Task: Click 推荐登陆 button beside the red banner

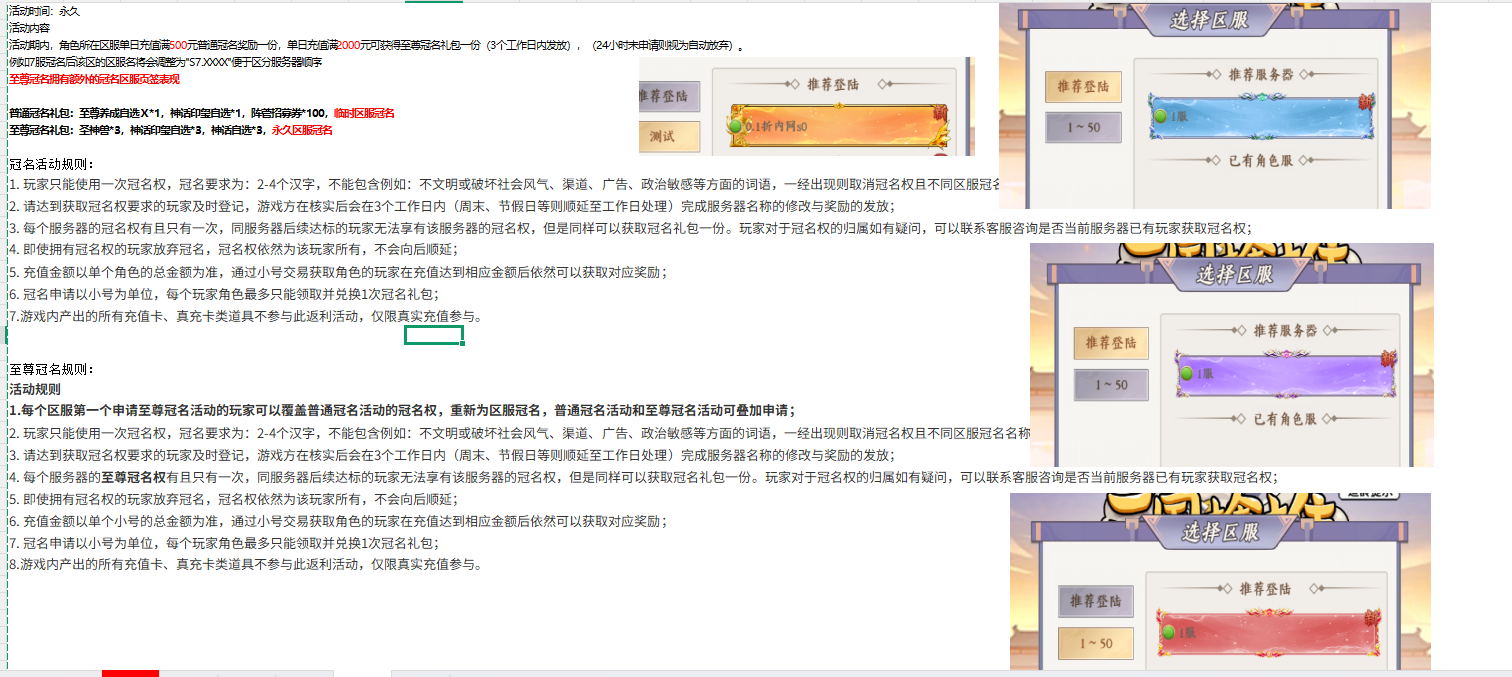Action: tap(1096, 601)
